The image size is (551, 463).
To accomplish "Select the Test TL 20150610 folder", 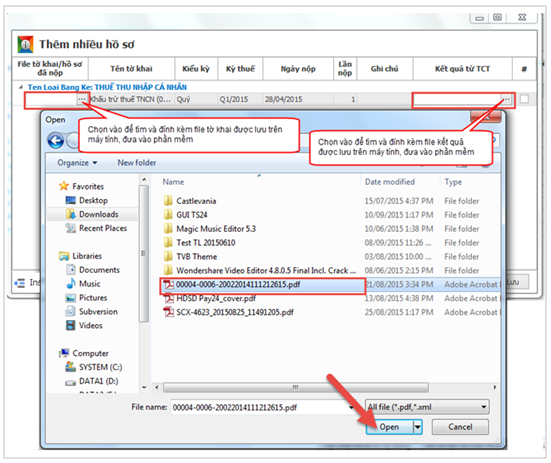I will [206, 243].
